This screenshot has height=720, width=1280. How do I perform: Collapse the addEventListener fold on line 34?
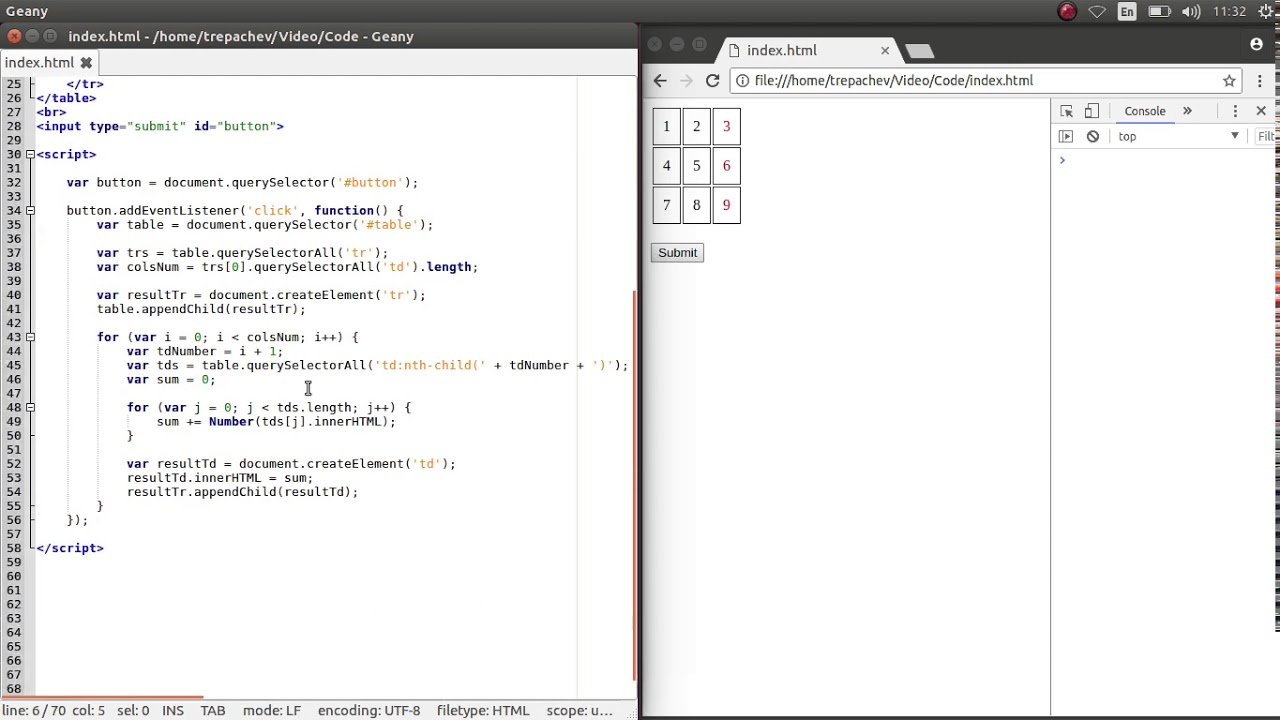click(30, 210)
